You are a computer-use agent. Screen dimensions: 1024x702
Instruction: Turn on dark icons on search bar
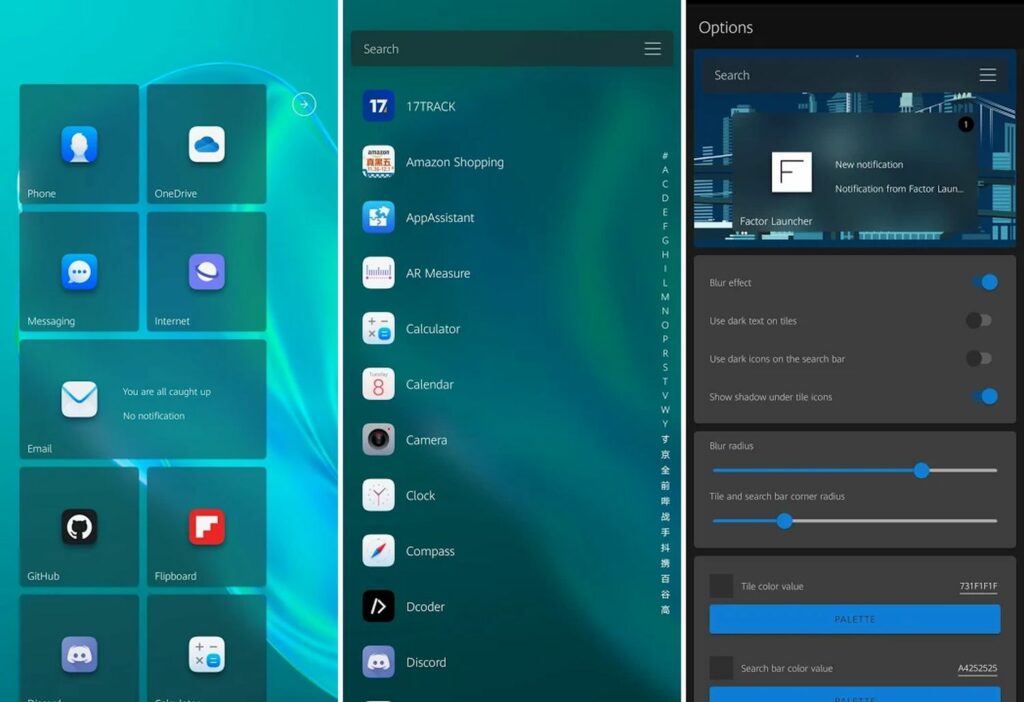978,359
